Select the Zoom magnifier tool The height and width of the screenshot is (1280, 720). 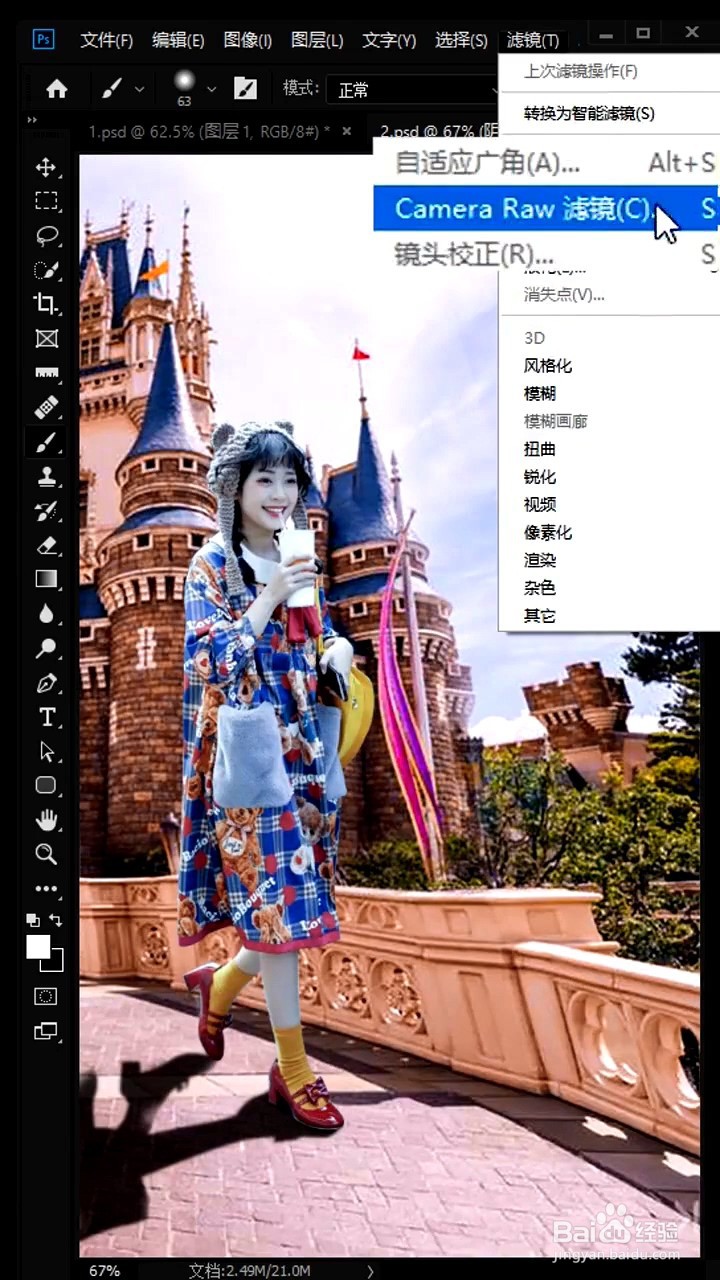point(46,854)
